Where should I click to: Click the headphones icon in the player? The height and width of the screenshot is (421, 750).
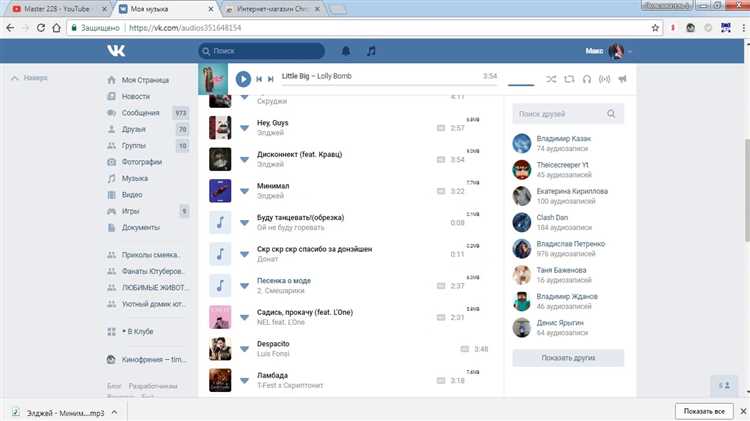pyautogui.click(x=587, y=78)
